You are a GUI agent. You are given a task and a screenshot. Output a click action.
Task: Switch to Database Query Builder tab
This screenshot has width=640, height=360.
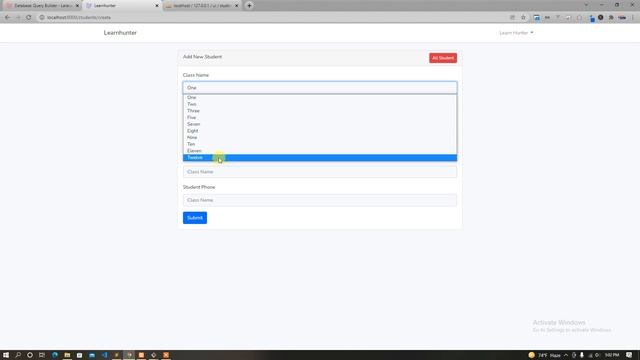(x=42, y=6)
